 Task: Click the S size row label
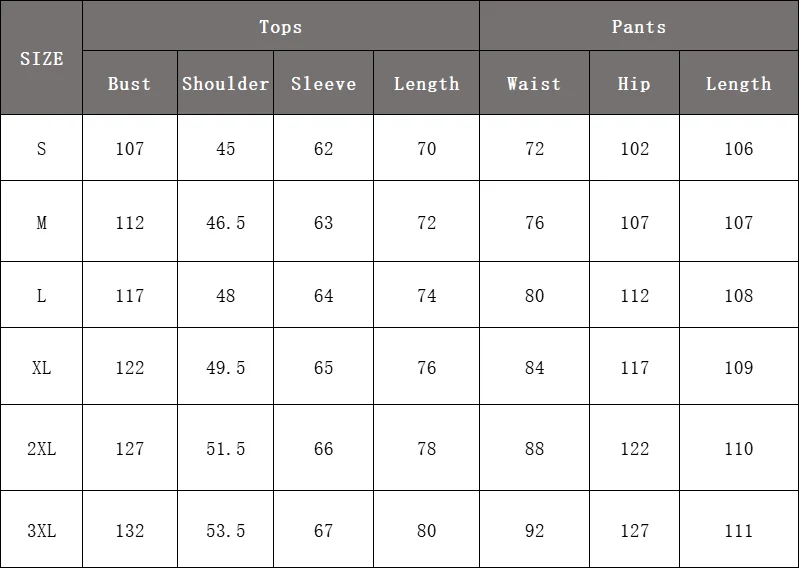pos(41,149)
